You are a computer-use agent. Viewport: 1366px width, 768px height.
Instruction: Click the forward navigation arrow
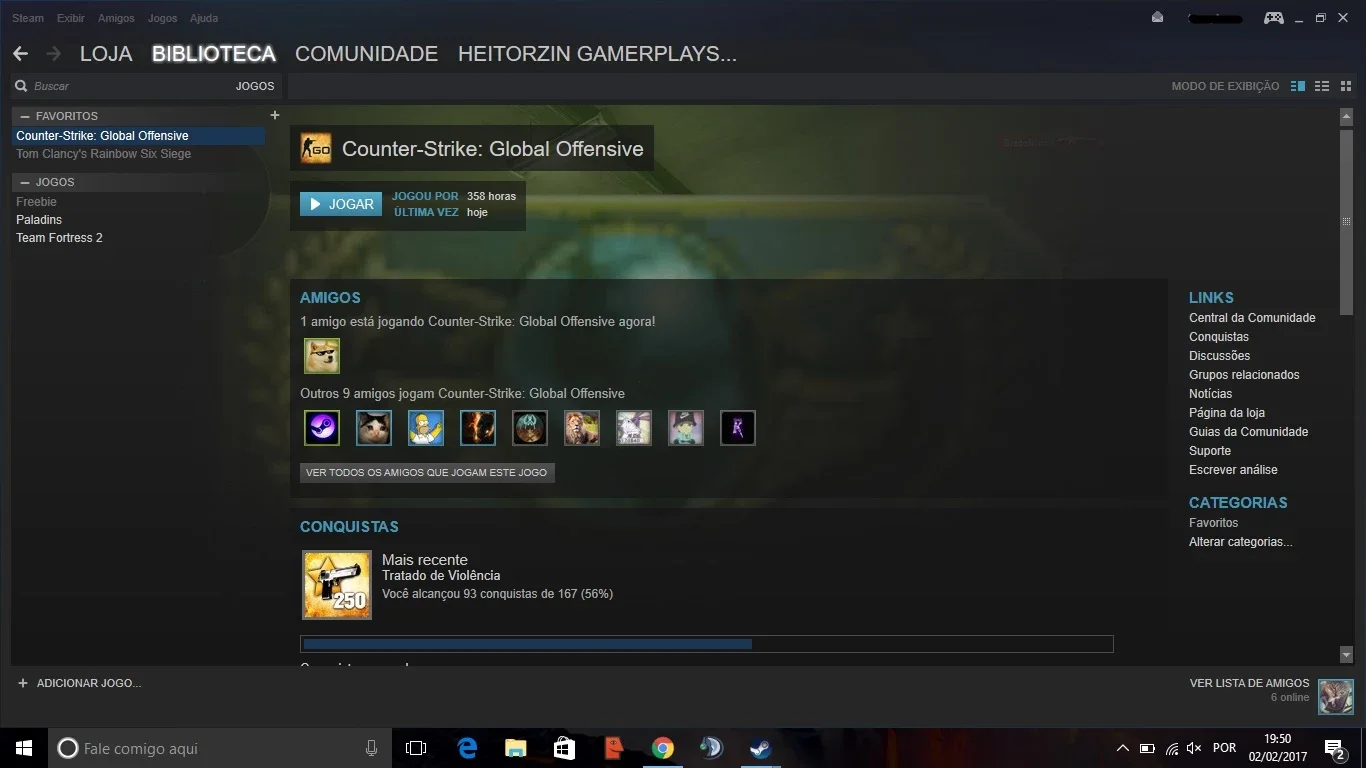click(x=54, y=54)
